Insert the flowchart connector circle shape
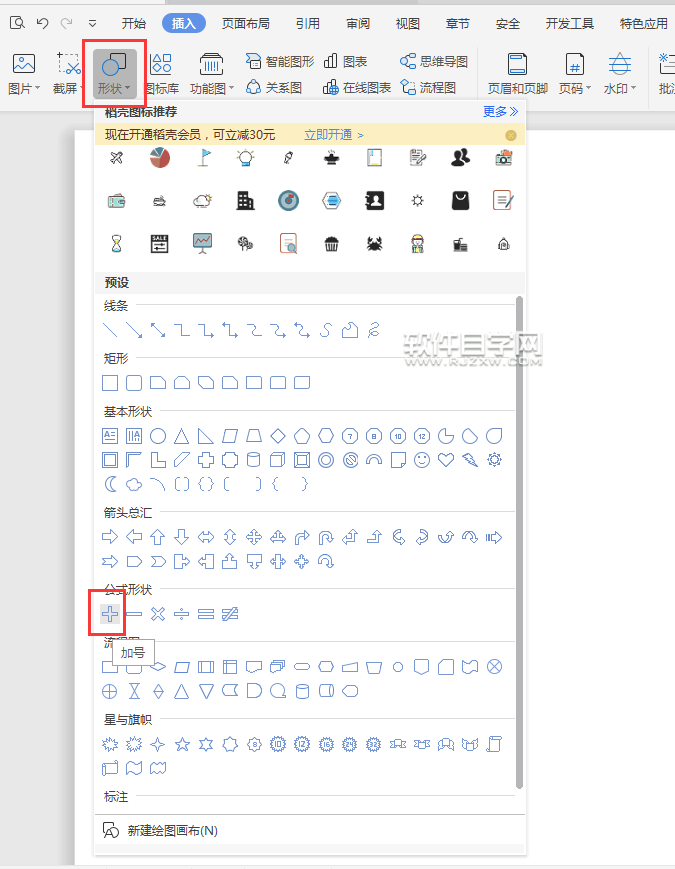675x869 pixels. [x=398, y=667]
